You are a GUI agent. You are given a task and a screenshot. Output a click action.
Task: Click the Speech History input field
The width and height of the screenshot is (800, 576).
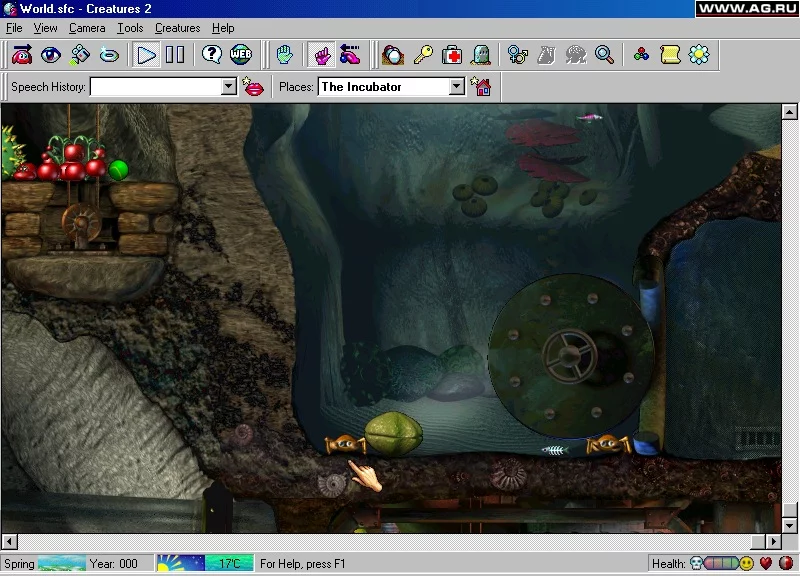tap(156, 87)
